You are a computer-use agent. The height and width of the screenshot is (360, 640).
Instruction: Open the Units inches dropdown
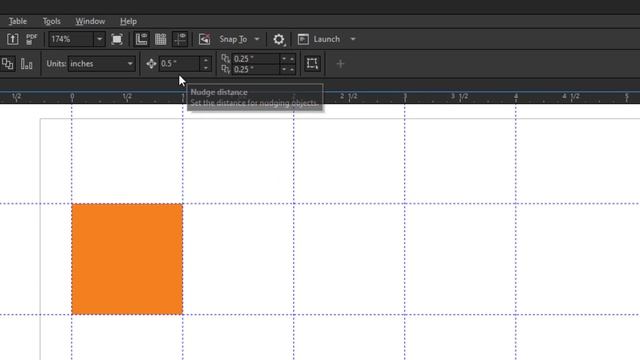101,64
